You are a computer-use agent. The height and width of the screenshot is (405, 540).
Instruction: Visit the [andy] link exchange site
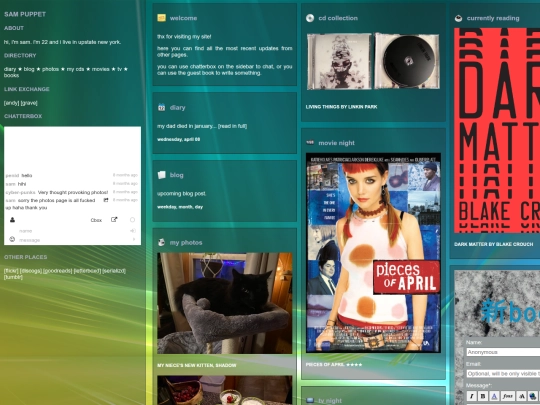click(x=11, y=103)
